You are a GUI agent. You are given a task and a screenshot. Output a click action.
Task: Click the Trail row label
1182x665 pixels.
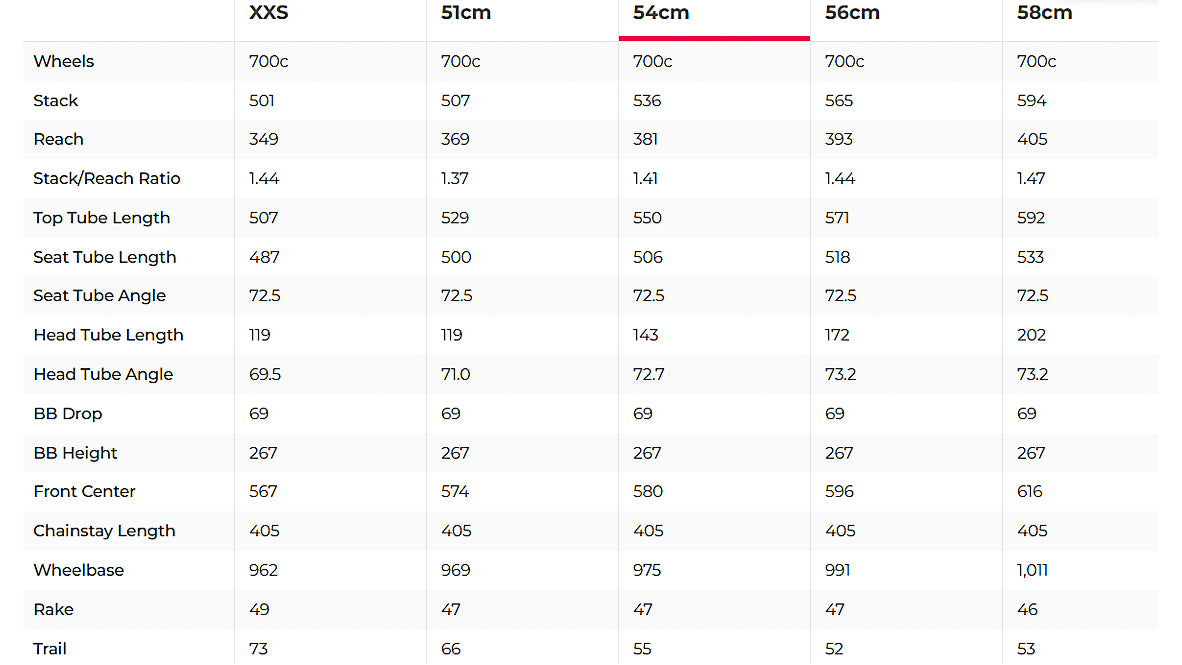[50, 649]
